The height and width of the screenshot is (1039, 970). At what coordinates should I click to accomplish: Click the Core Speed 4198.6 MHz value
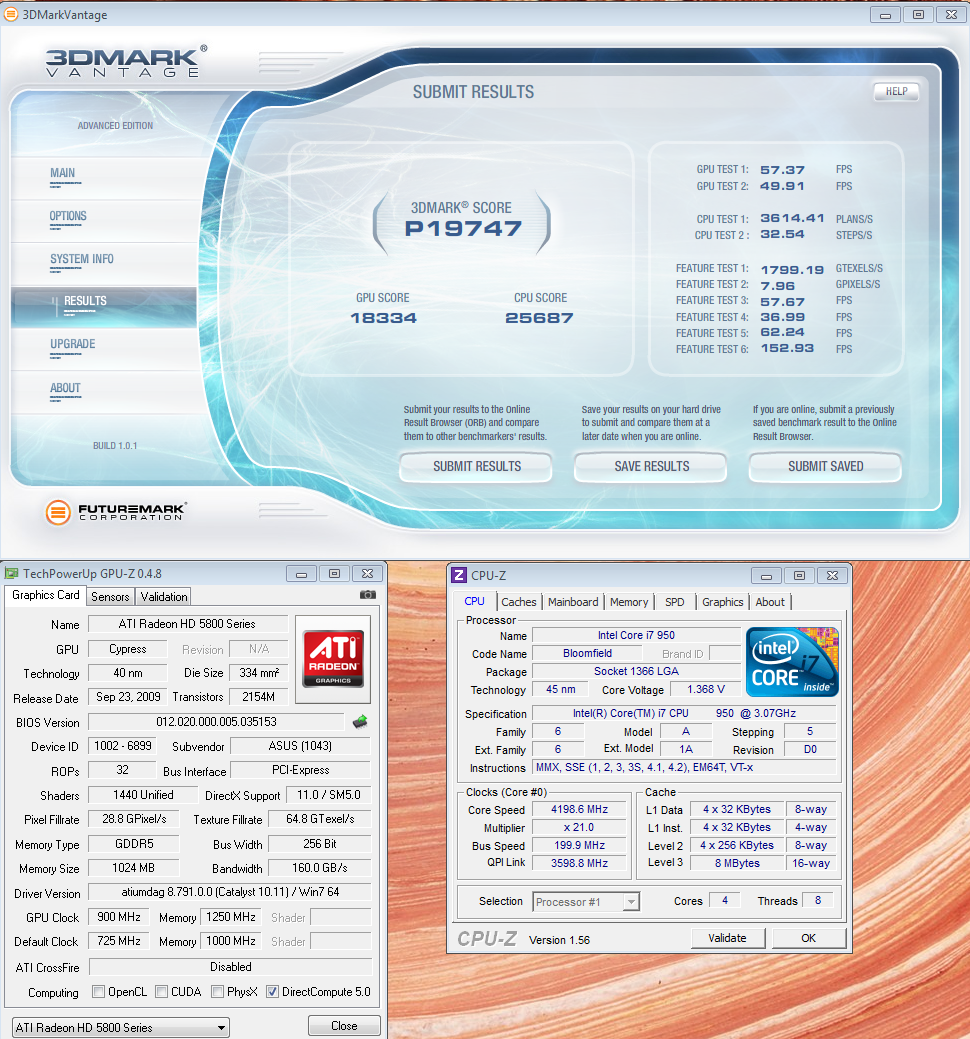[x=580, y=809]
